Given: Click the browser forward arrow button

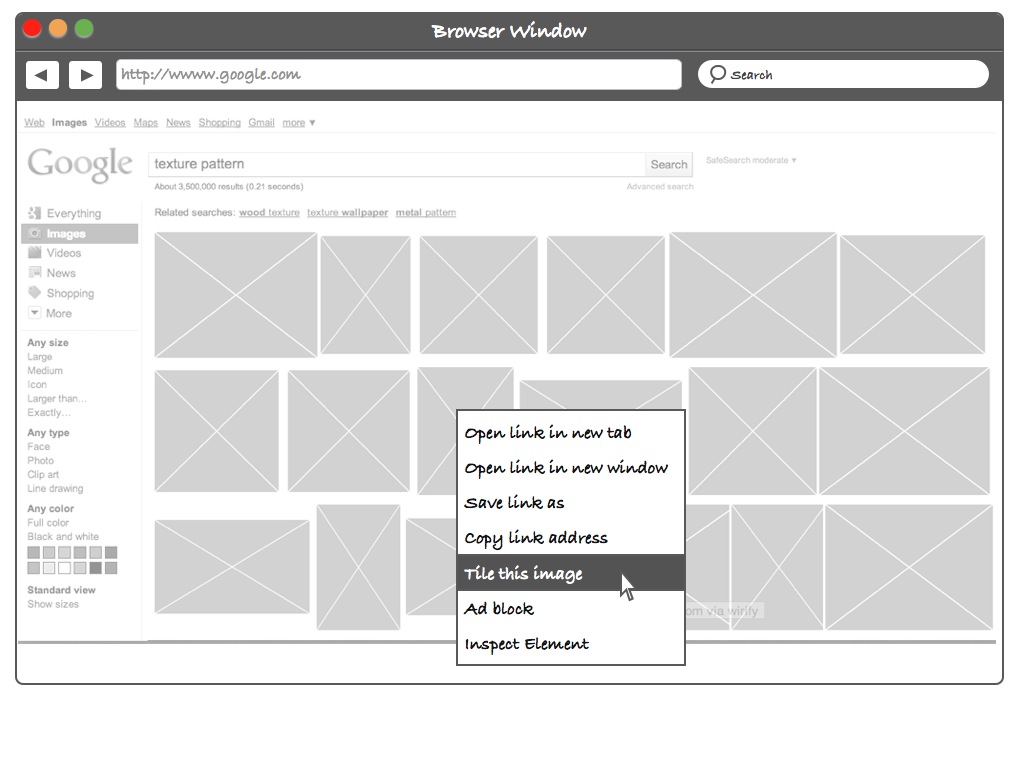Looking at the screenshot, I should point(86,75).
